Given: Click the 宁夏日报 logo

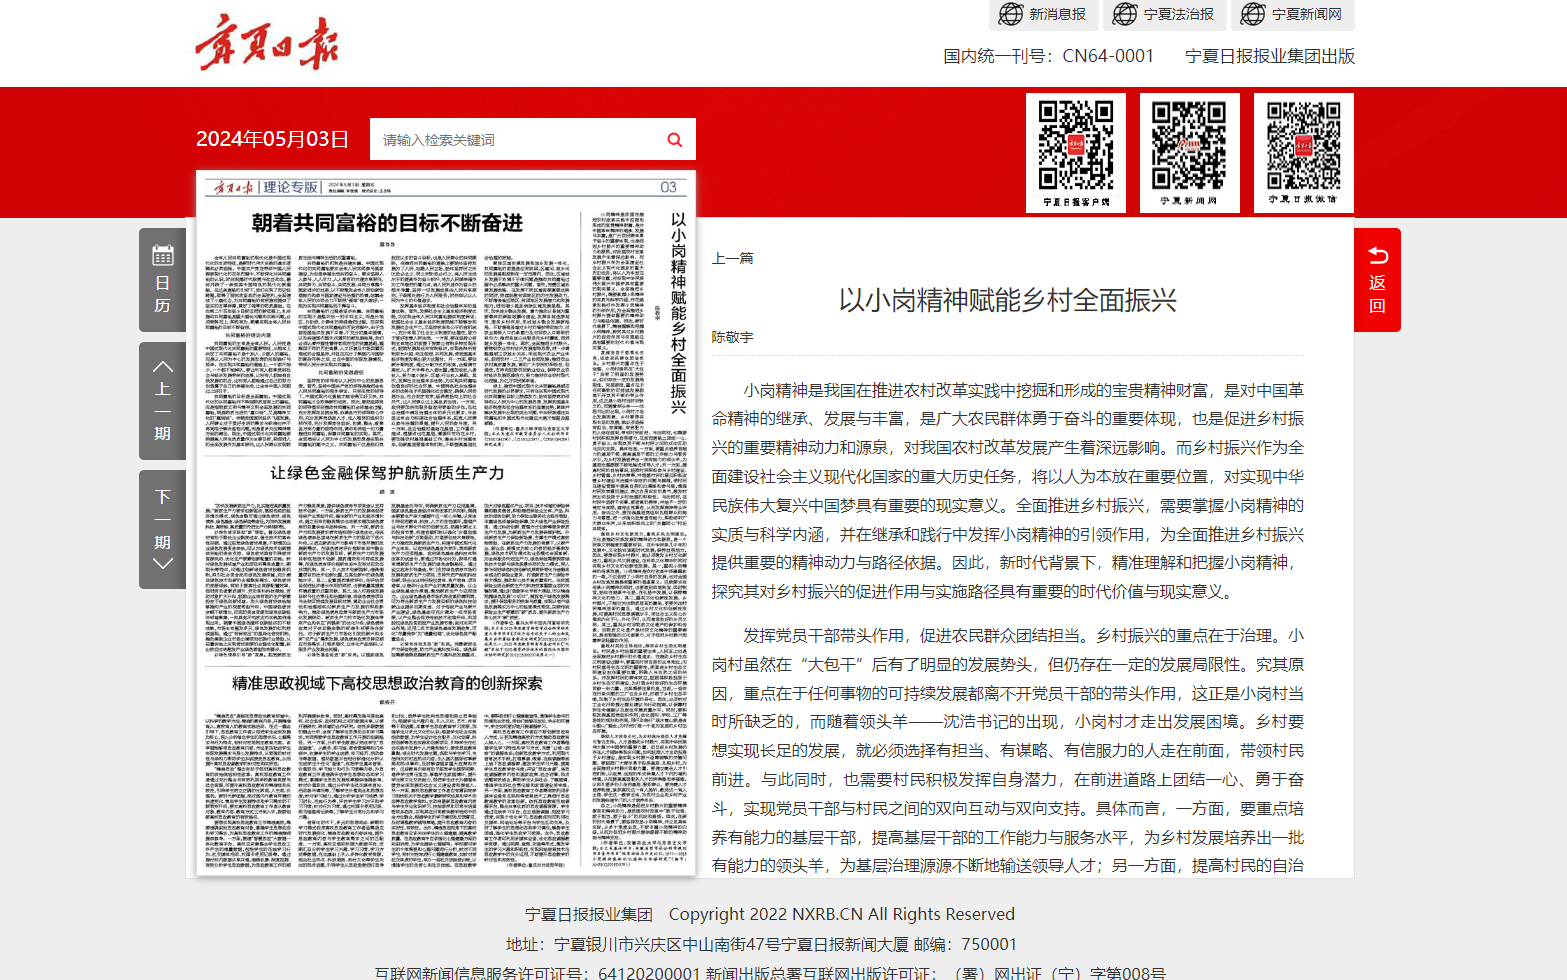Looking at the screenshot, I should pos(266,43).
